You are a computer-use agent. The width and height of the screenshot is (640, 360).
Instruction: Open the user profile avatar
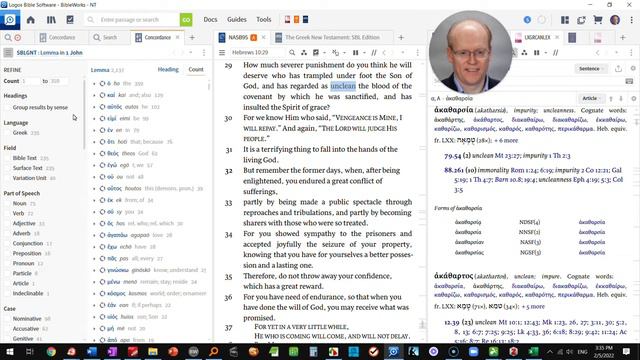tap(615, 20)
